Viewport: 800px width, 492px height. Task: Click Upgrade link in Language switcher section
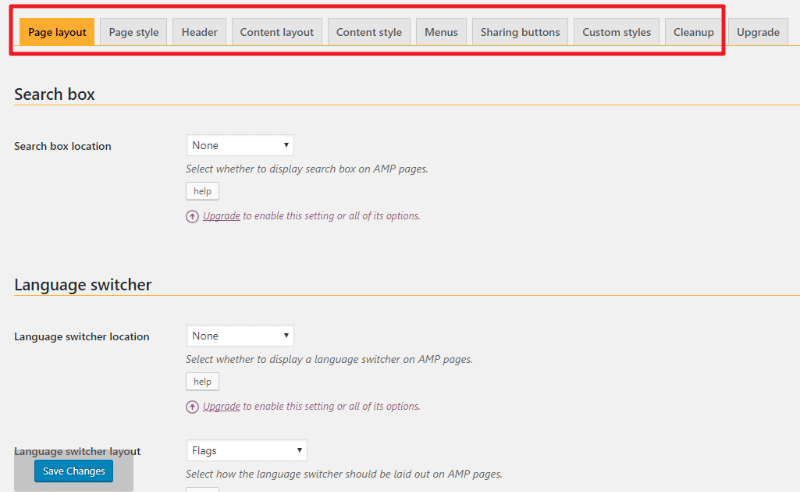coord(221,406)
